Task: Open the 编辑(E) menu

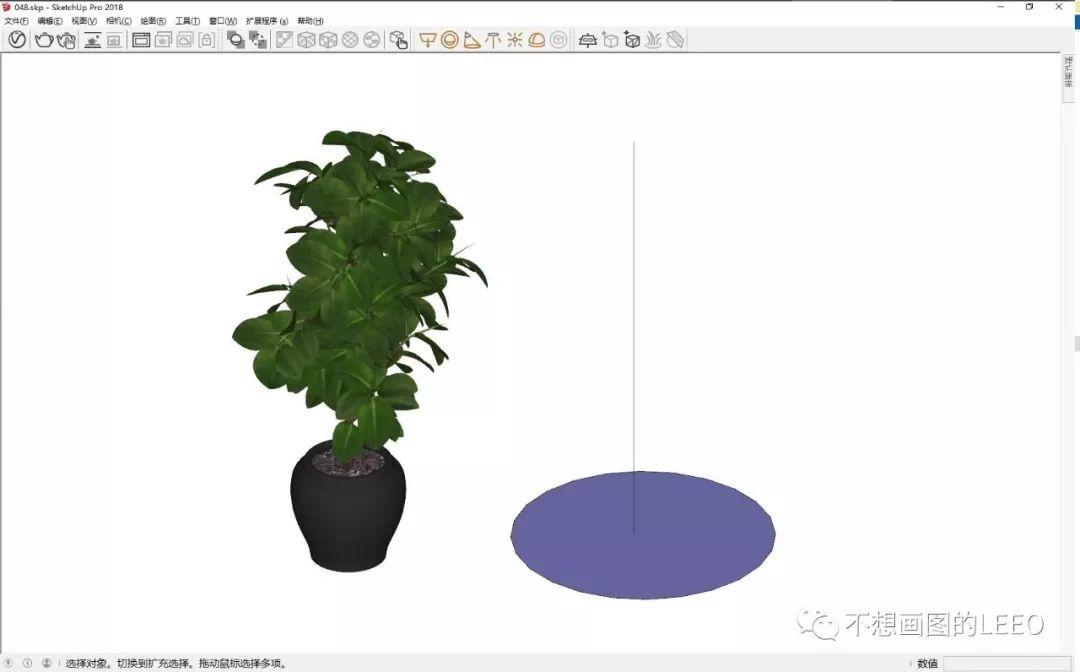Action: tap(50, 21)
